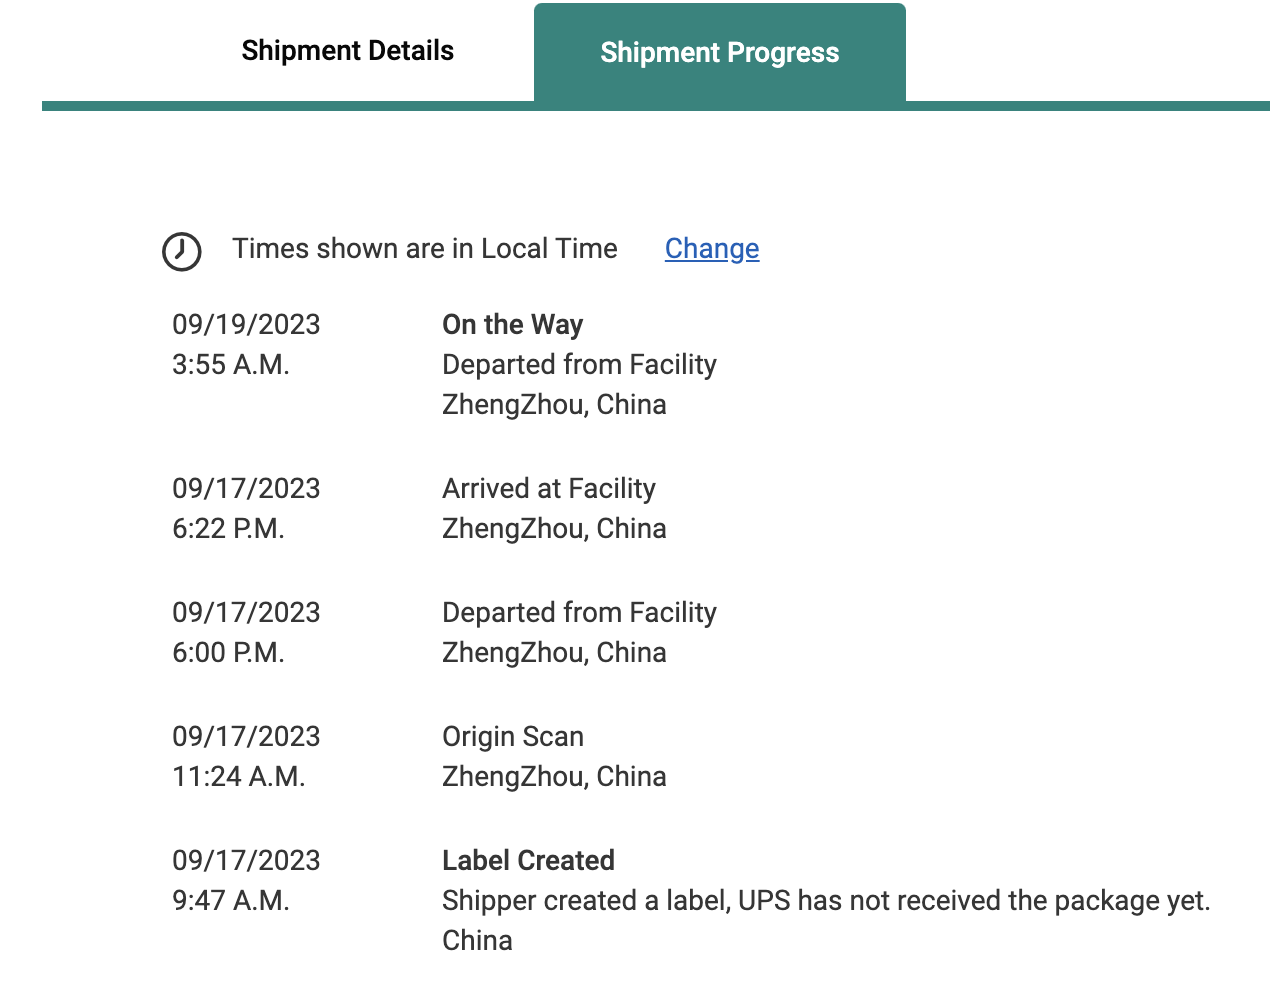The width and height of the screenshot is (1270, 992).
Task: Click the clock icon beside Local Time
Action: pos(182,251)
